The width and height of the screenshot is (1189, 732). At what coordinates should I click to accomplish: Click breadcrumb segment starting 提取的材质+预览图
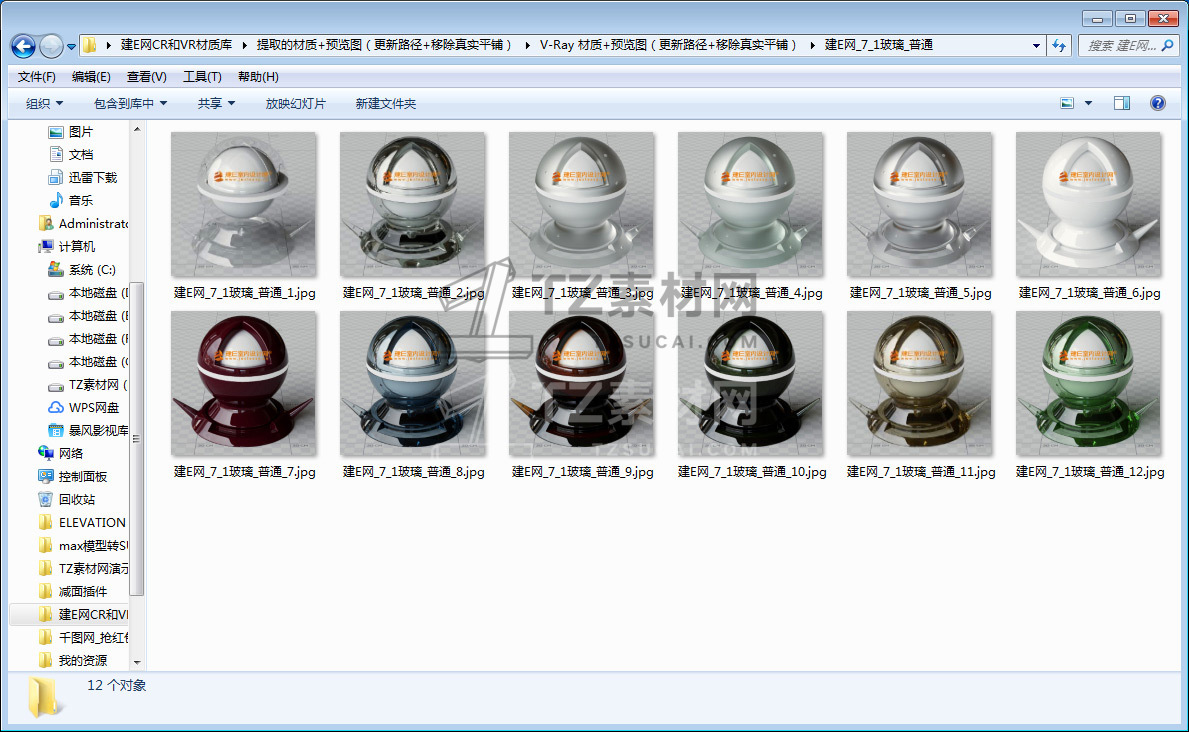(x=384, y=45)
